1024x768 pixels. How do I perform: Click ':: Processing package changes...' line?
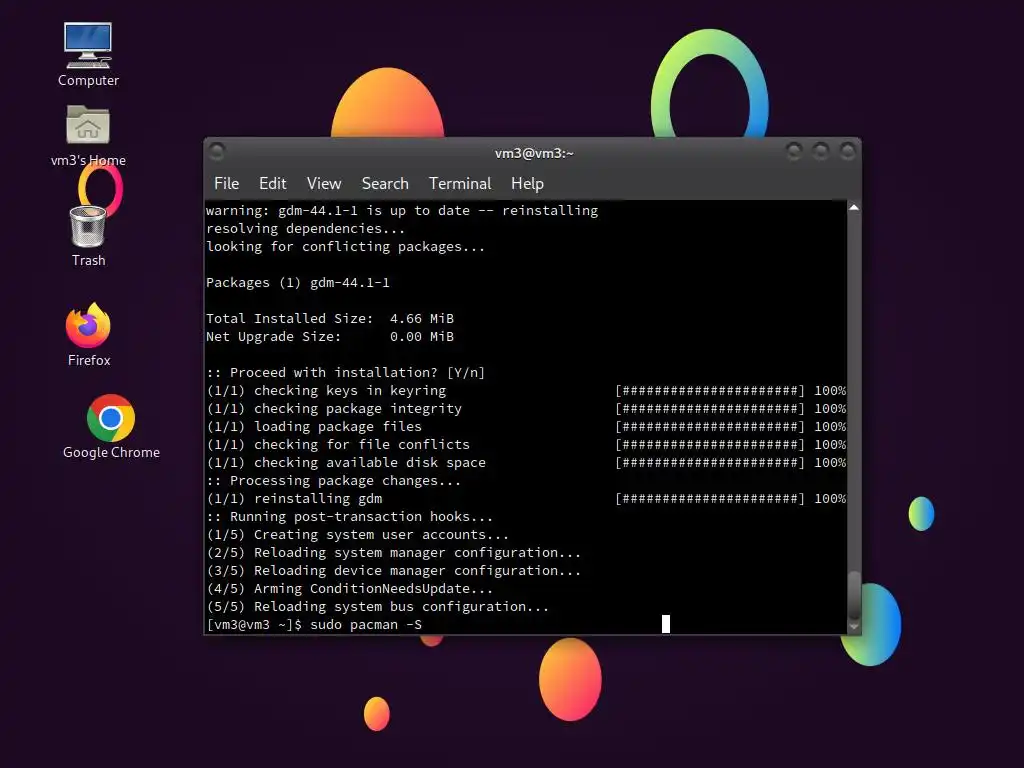pyautogui.click(x=333, y=481)
